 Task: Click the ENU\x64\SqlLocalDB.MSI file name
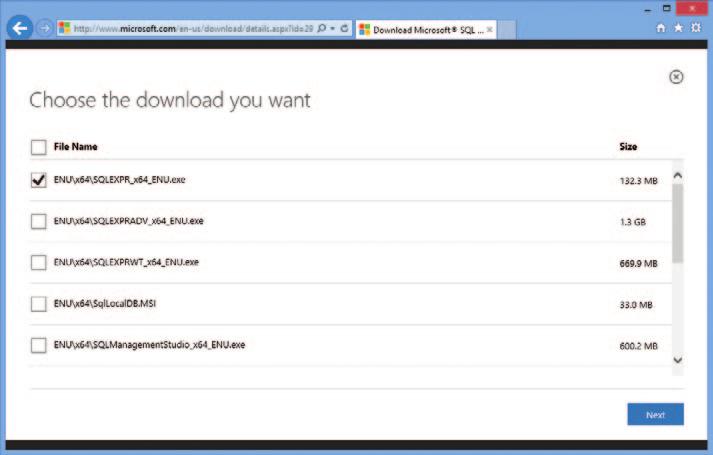[x=105, y=304]
